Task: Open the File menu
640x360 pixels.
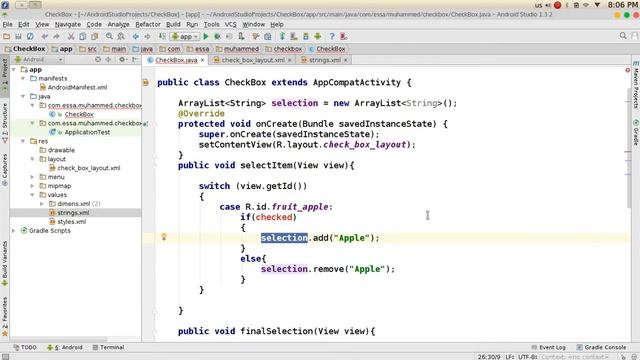Action: [7, 24]
